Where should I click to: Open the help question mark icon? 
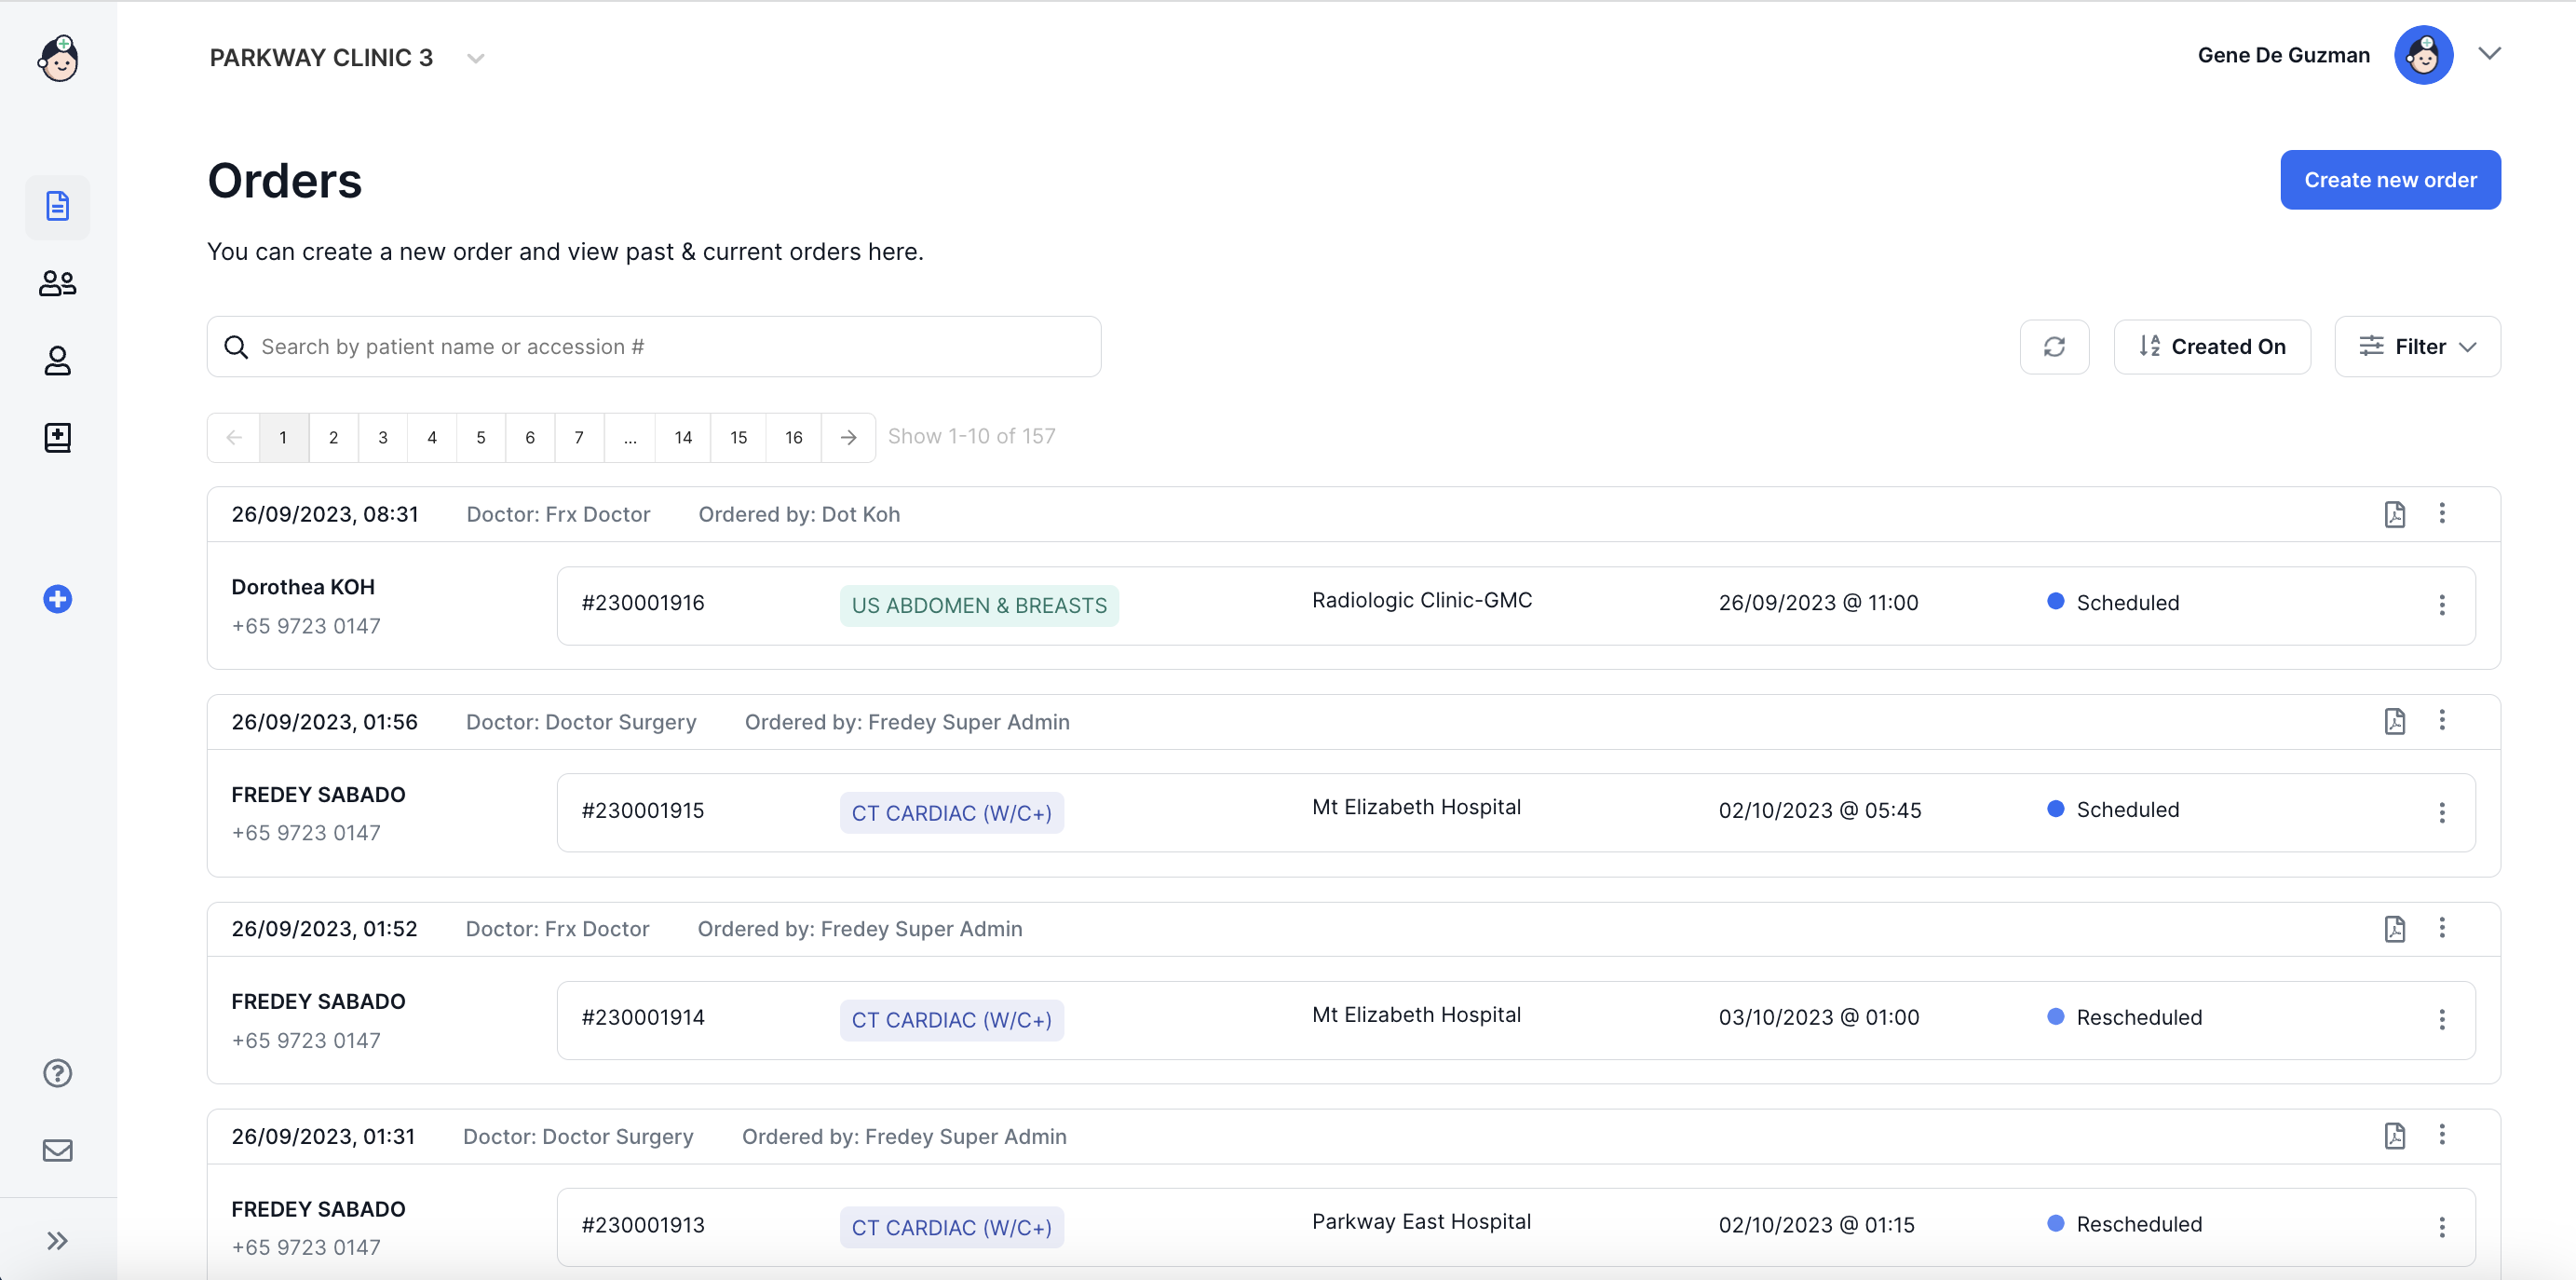point(57,1073)
